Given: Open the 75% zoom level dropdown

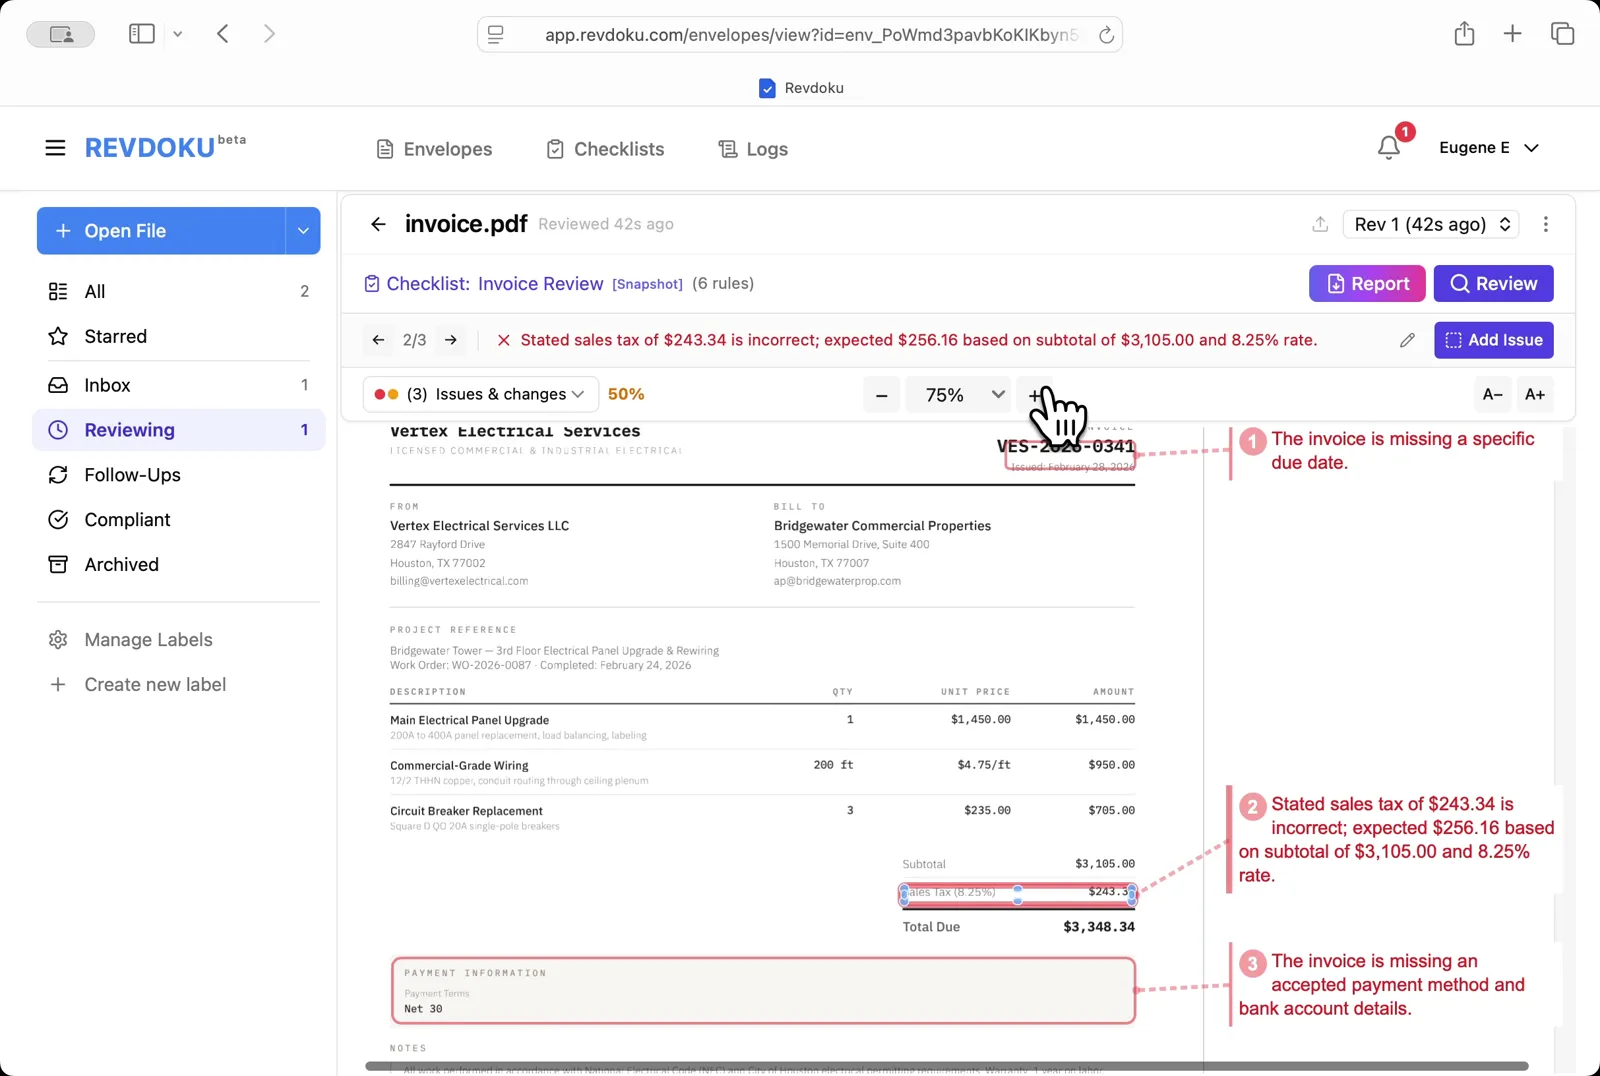Looking at the screenshot, I should 957,394.
